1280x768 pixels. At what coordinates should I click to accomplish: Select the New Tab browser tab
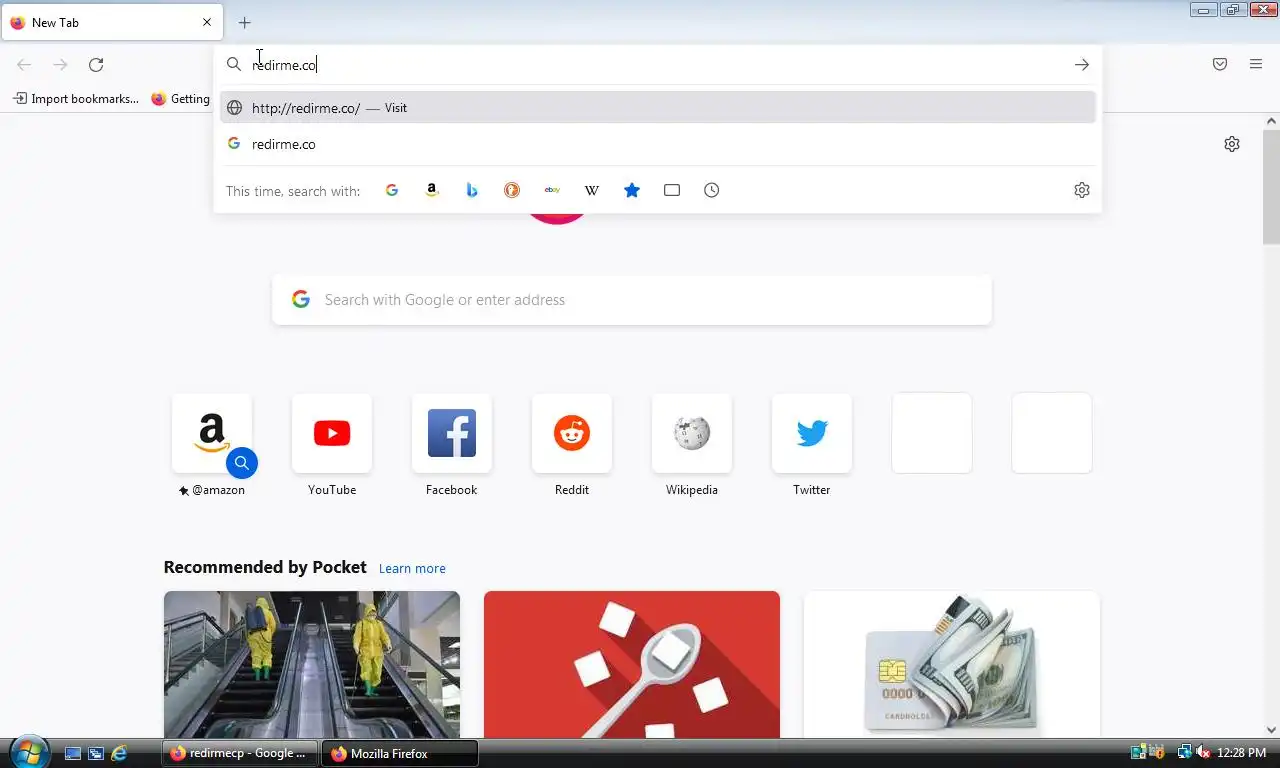point(112,22)
